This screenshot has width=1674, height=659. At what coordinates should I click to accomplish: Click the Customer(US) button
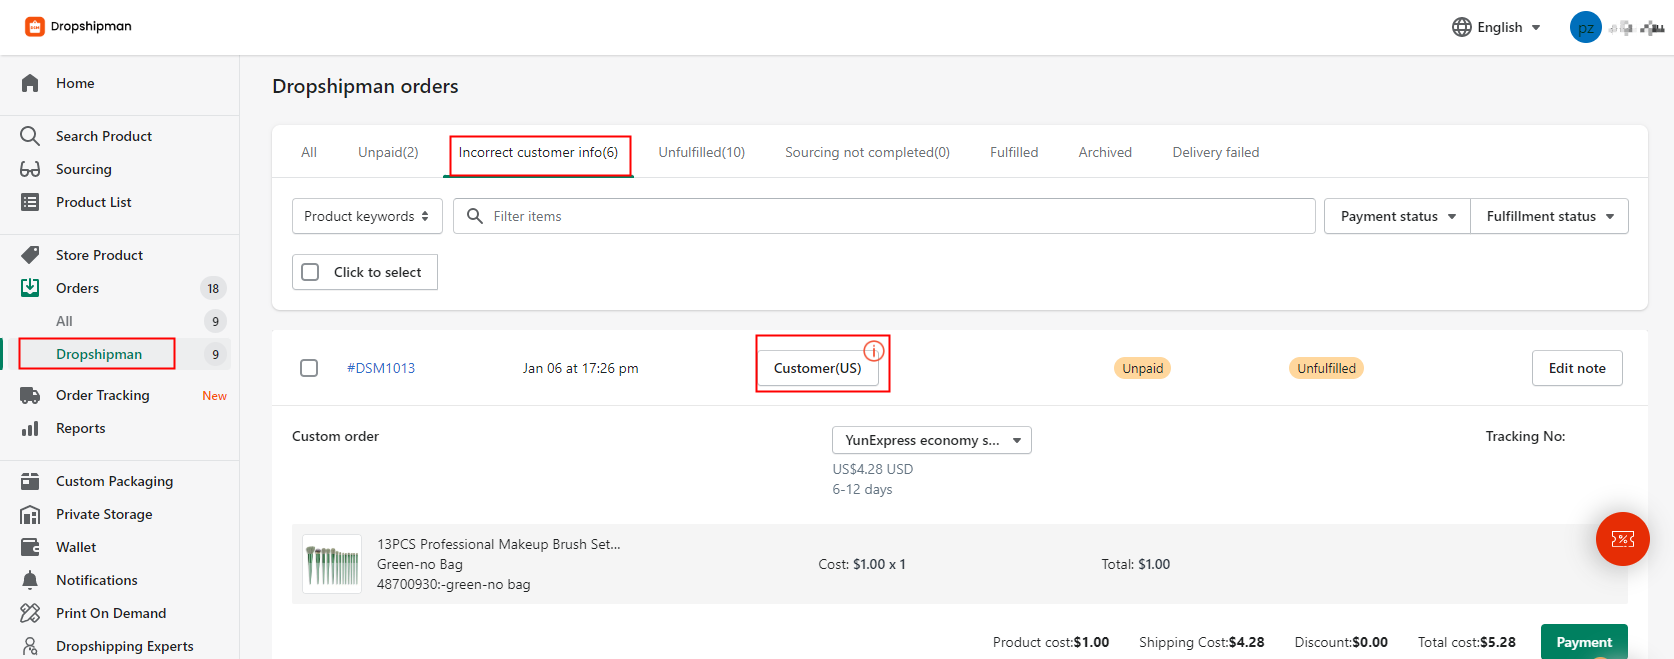(817, 368)
